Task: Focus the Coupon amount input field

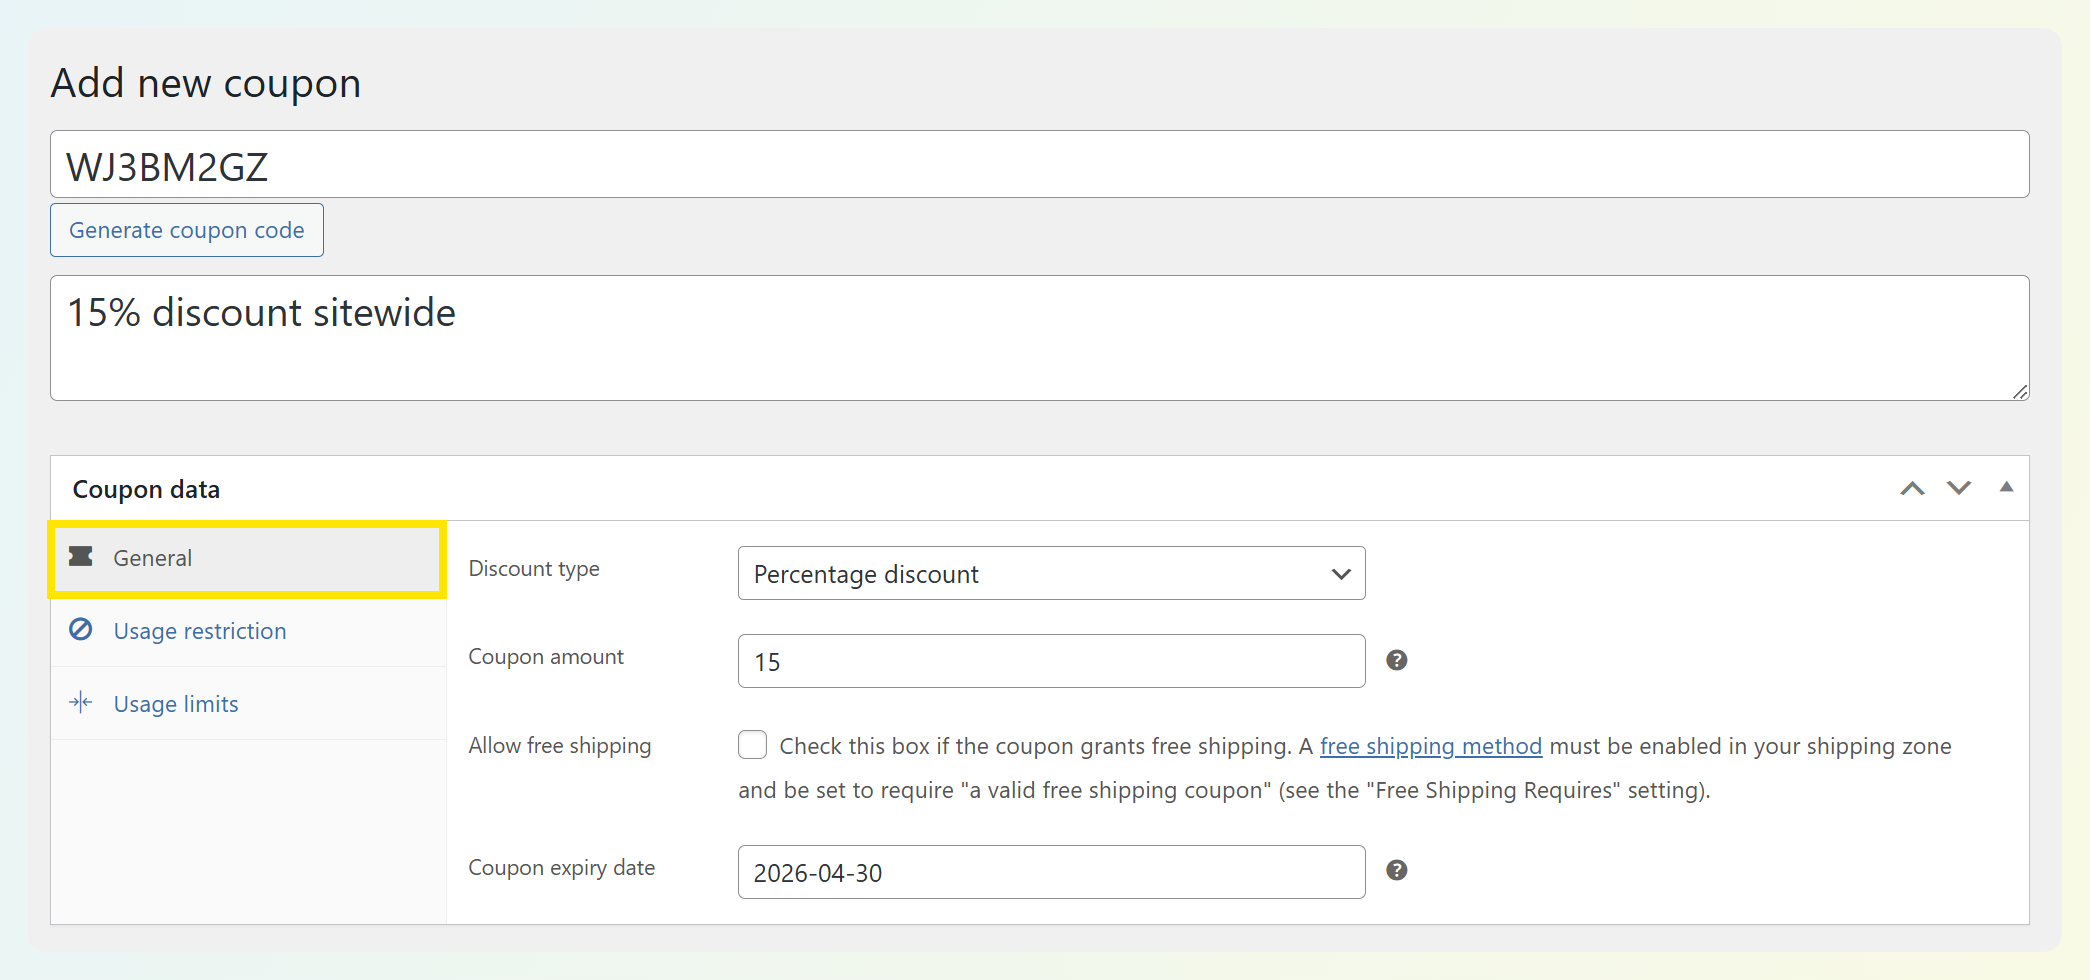Action: 1051,661
